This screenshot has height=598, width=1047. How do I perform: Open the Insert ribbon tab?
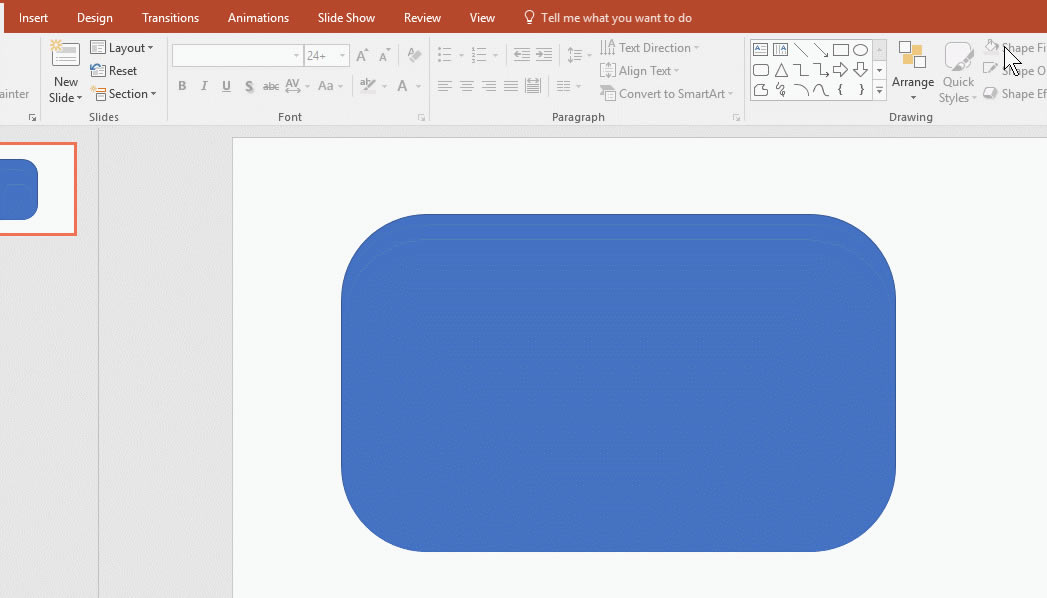pos(33,18)
